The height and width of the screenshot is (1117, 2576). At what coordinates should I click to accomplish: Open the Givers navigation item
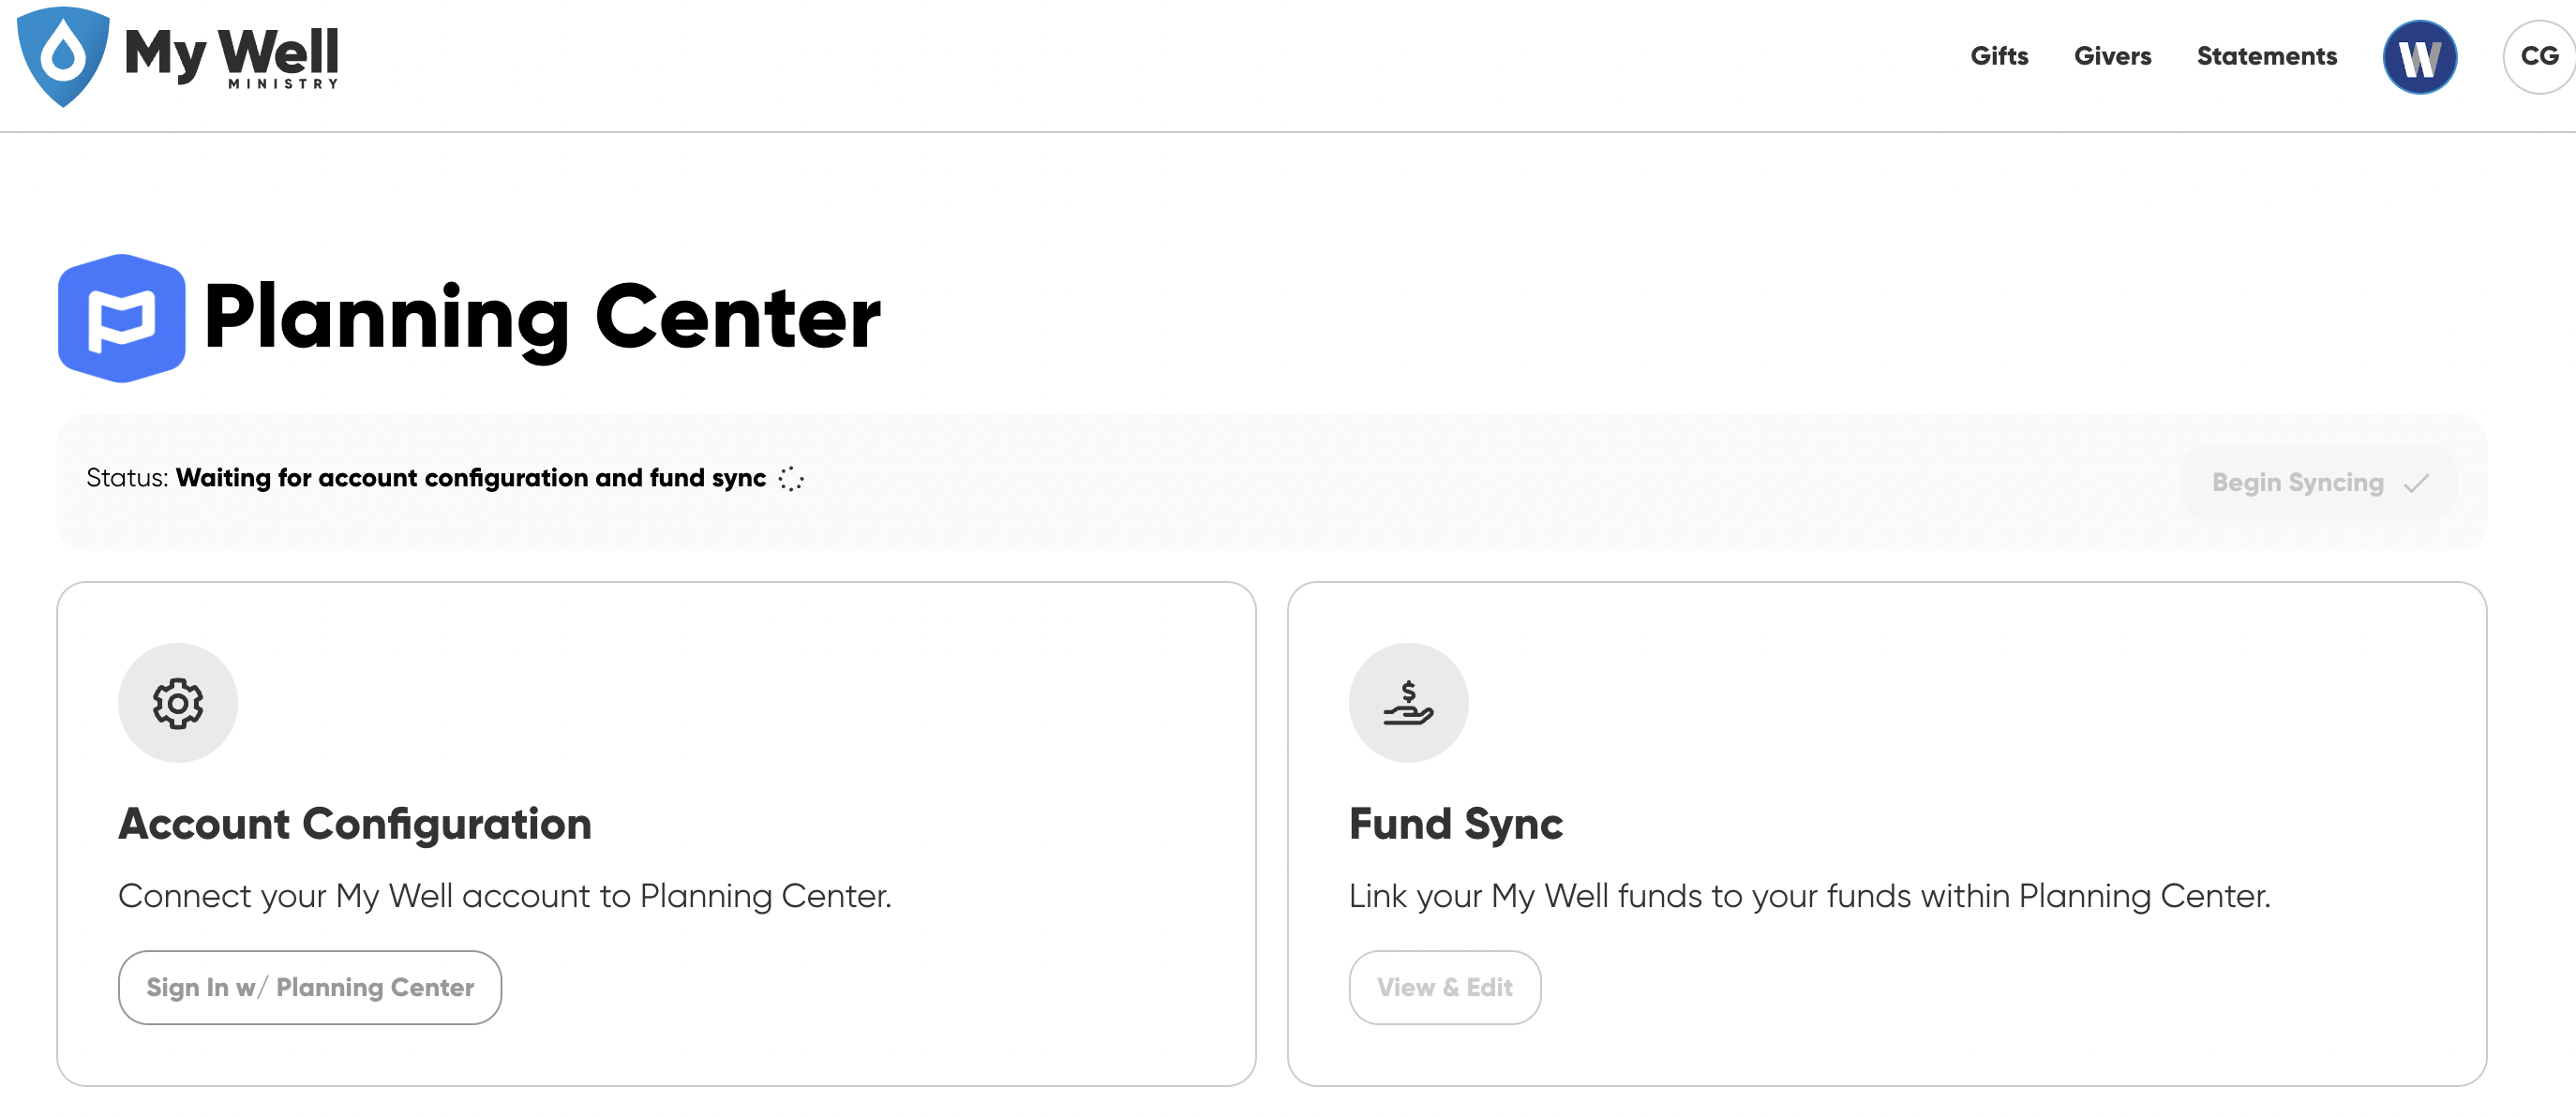[x=2112, y=57]
